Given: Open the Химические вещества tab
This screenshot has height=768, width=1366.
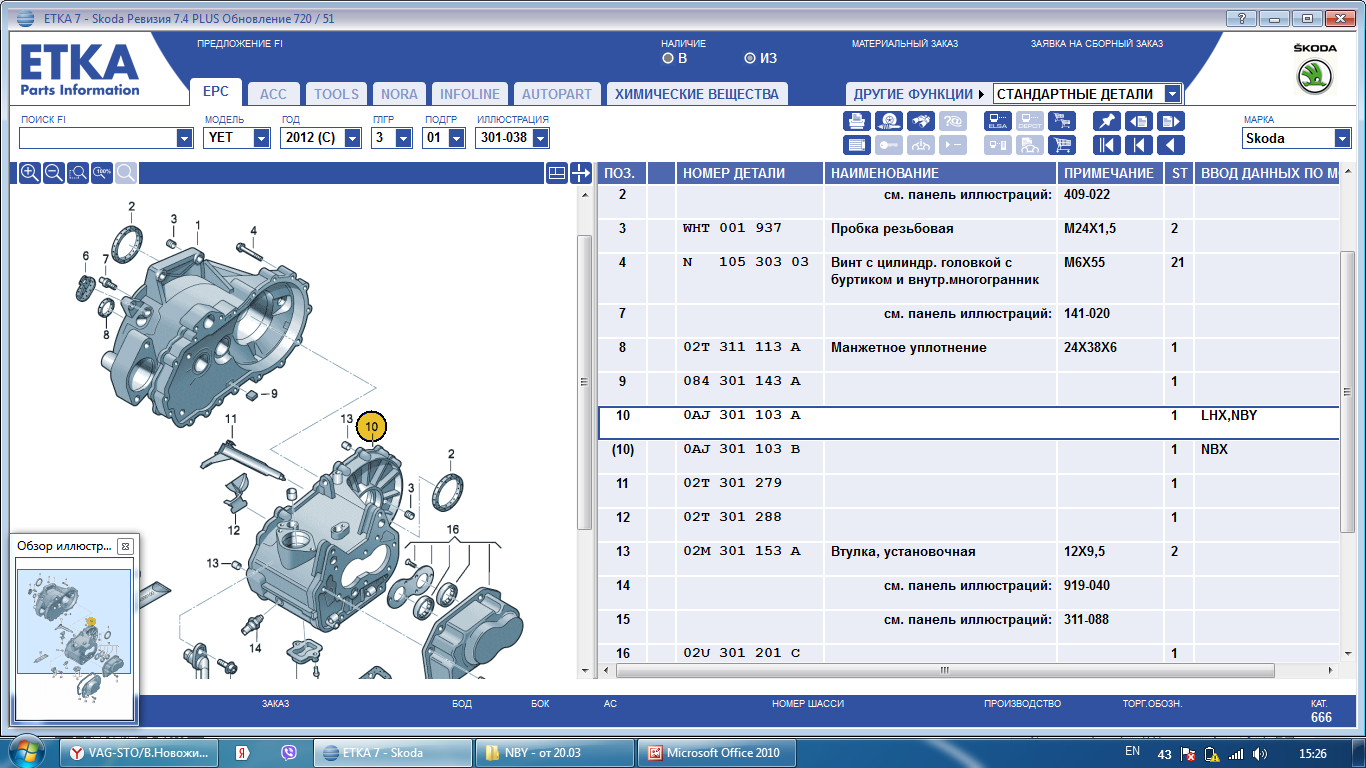Looking at the screenshot, I should (x=697, y=94).
